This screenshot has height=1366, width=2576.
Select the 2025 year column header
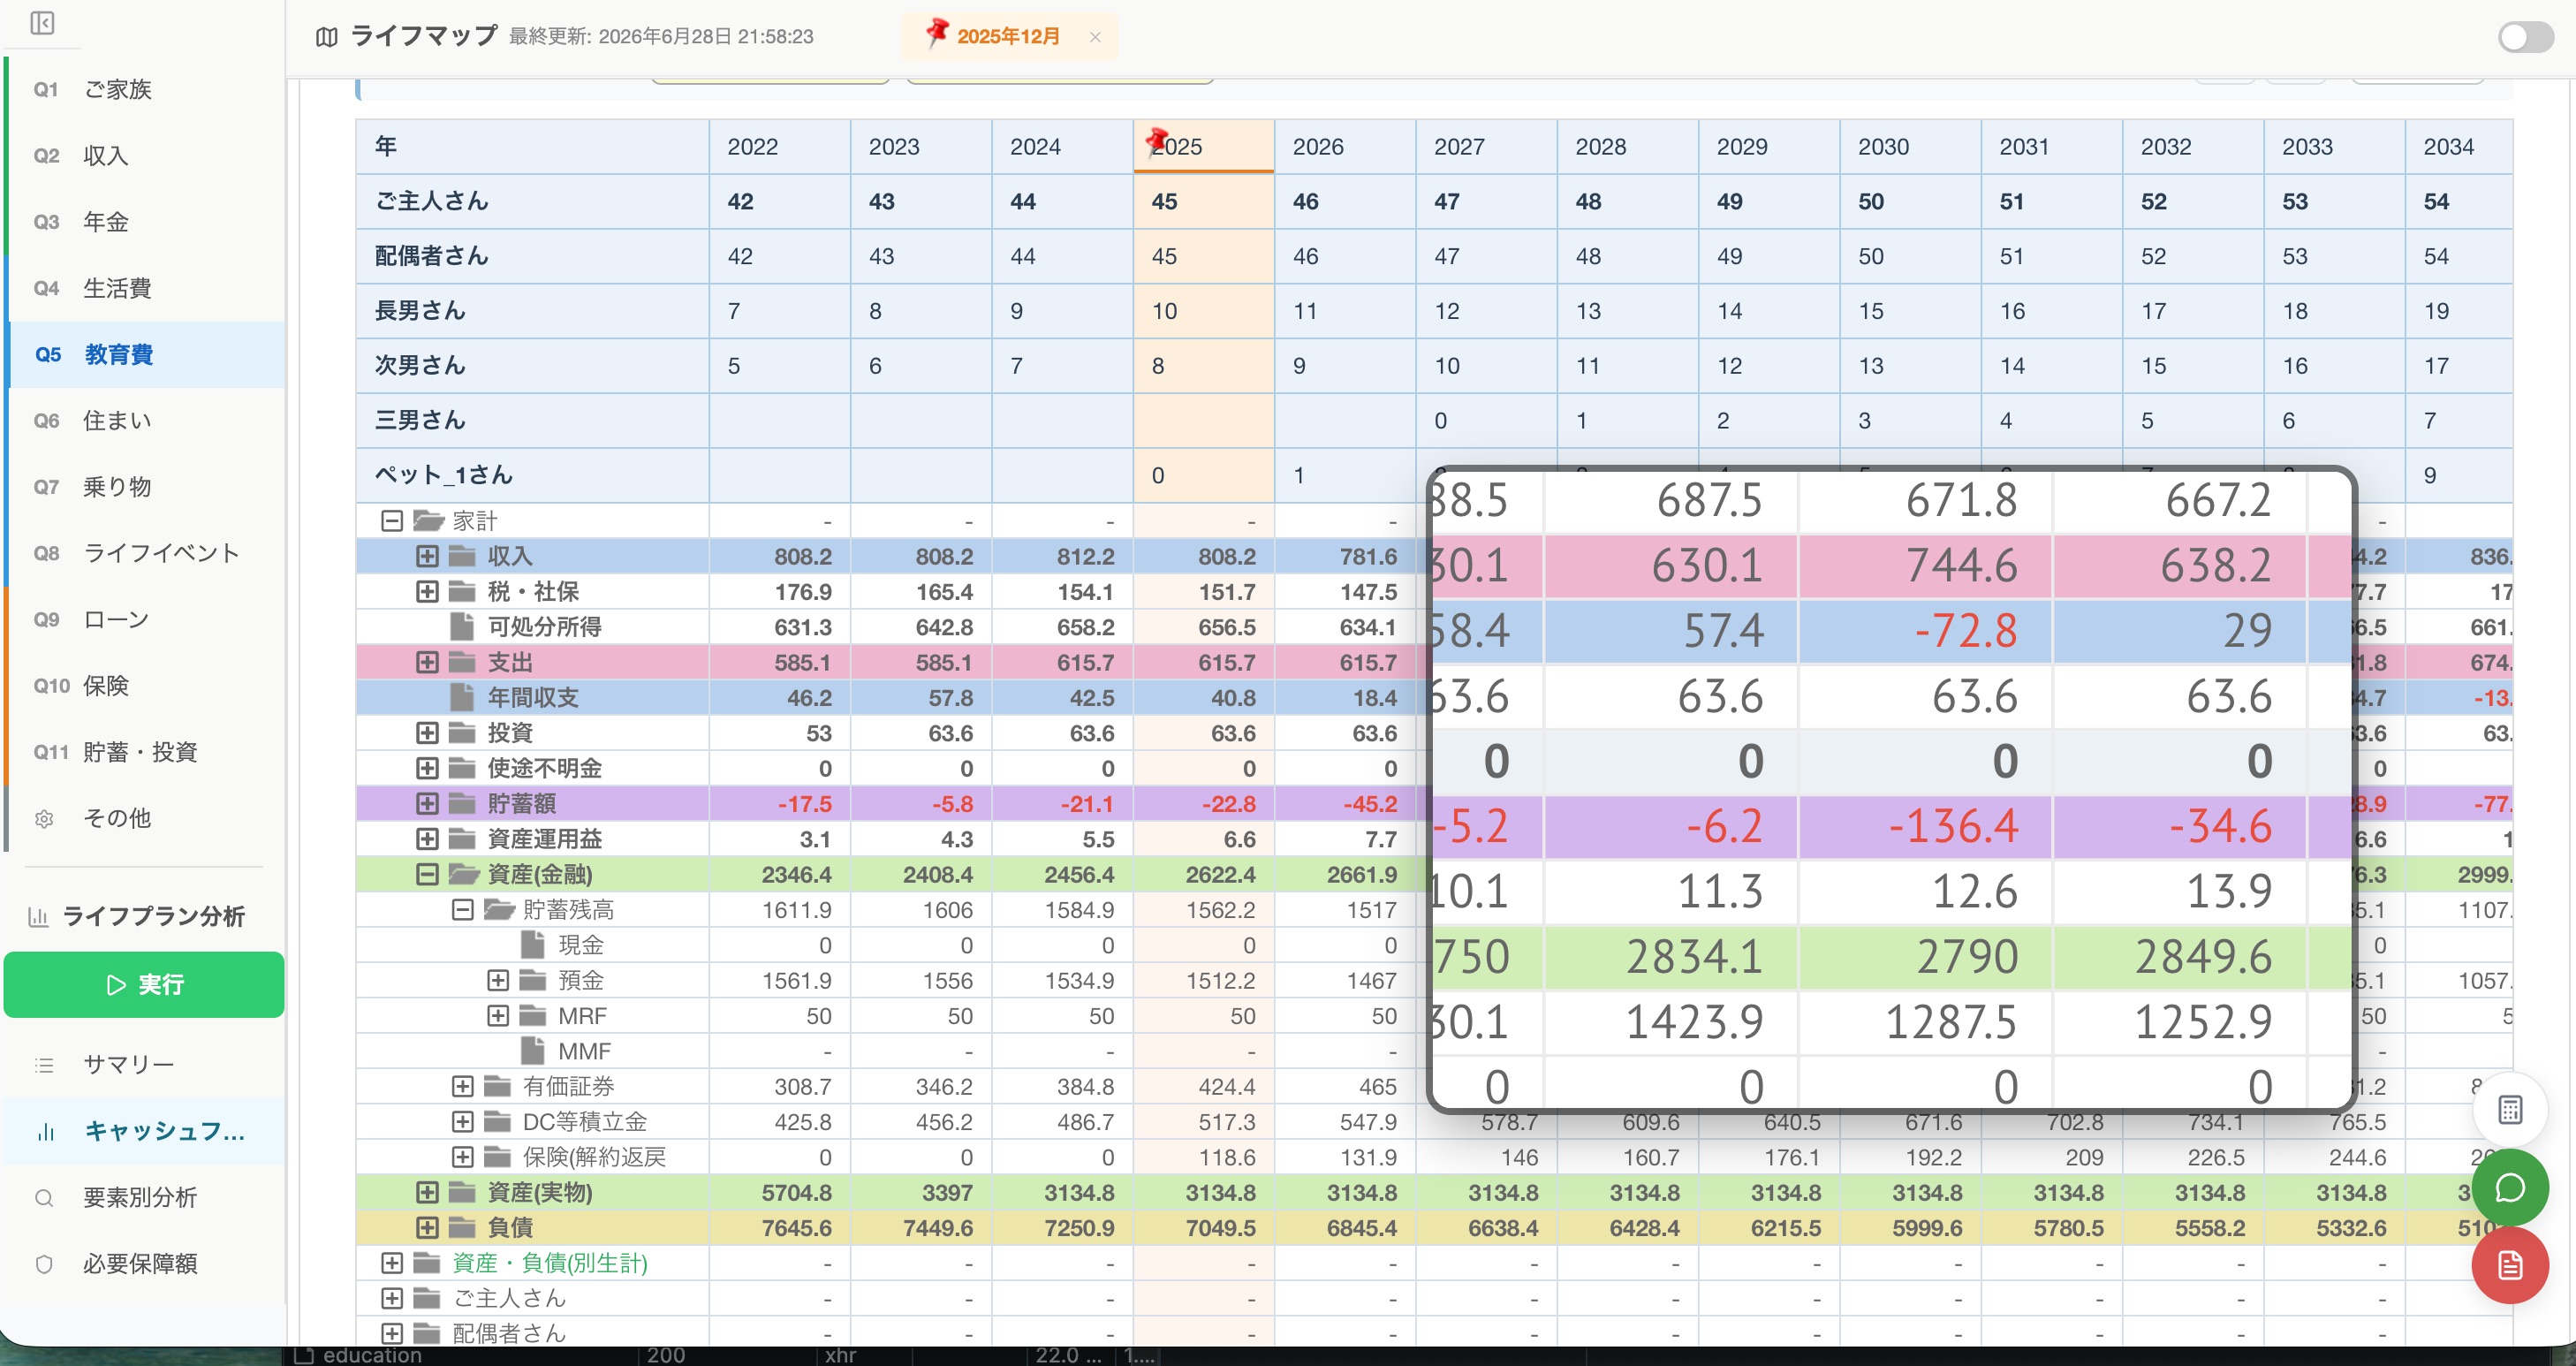pos(1204,147)
